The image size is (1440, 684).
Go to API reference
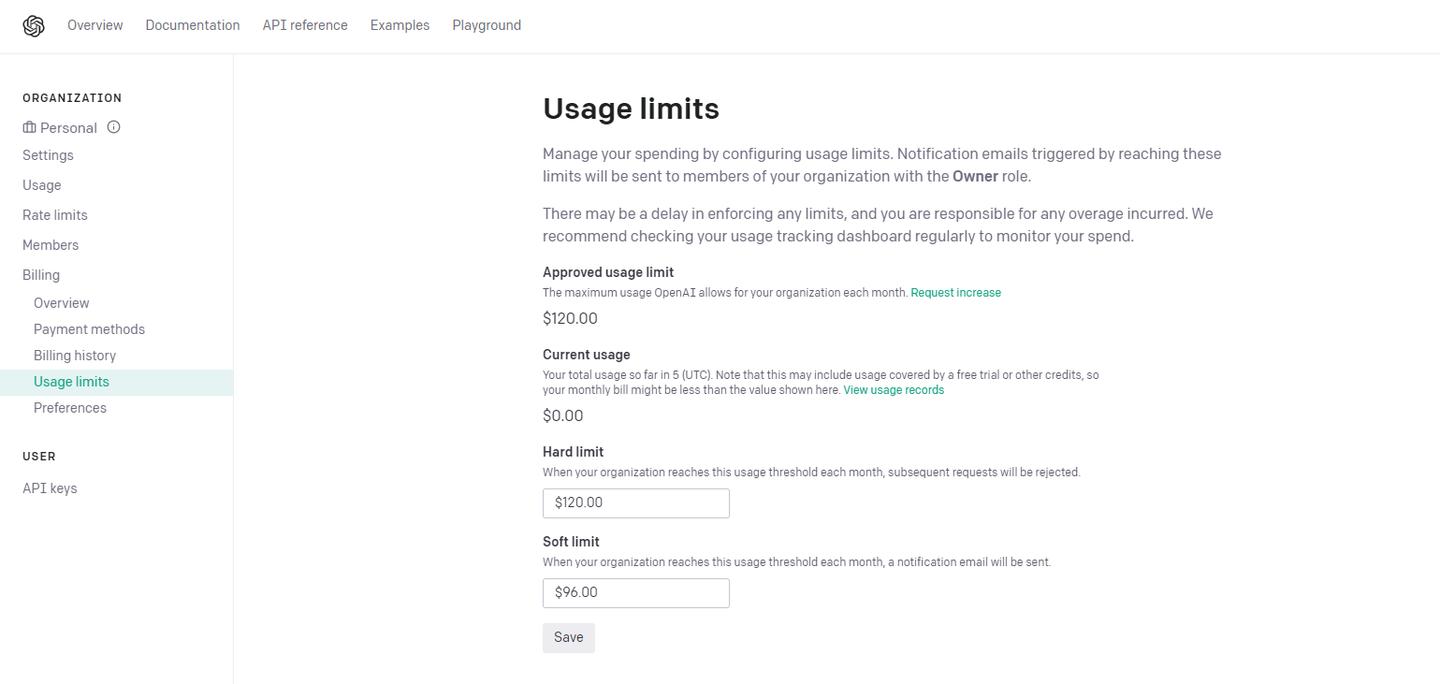(305, 26)
